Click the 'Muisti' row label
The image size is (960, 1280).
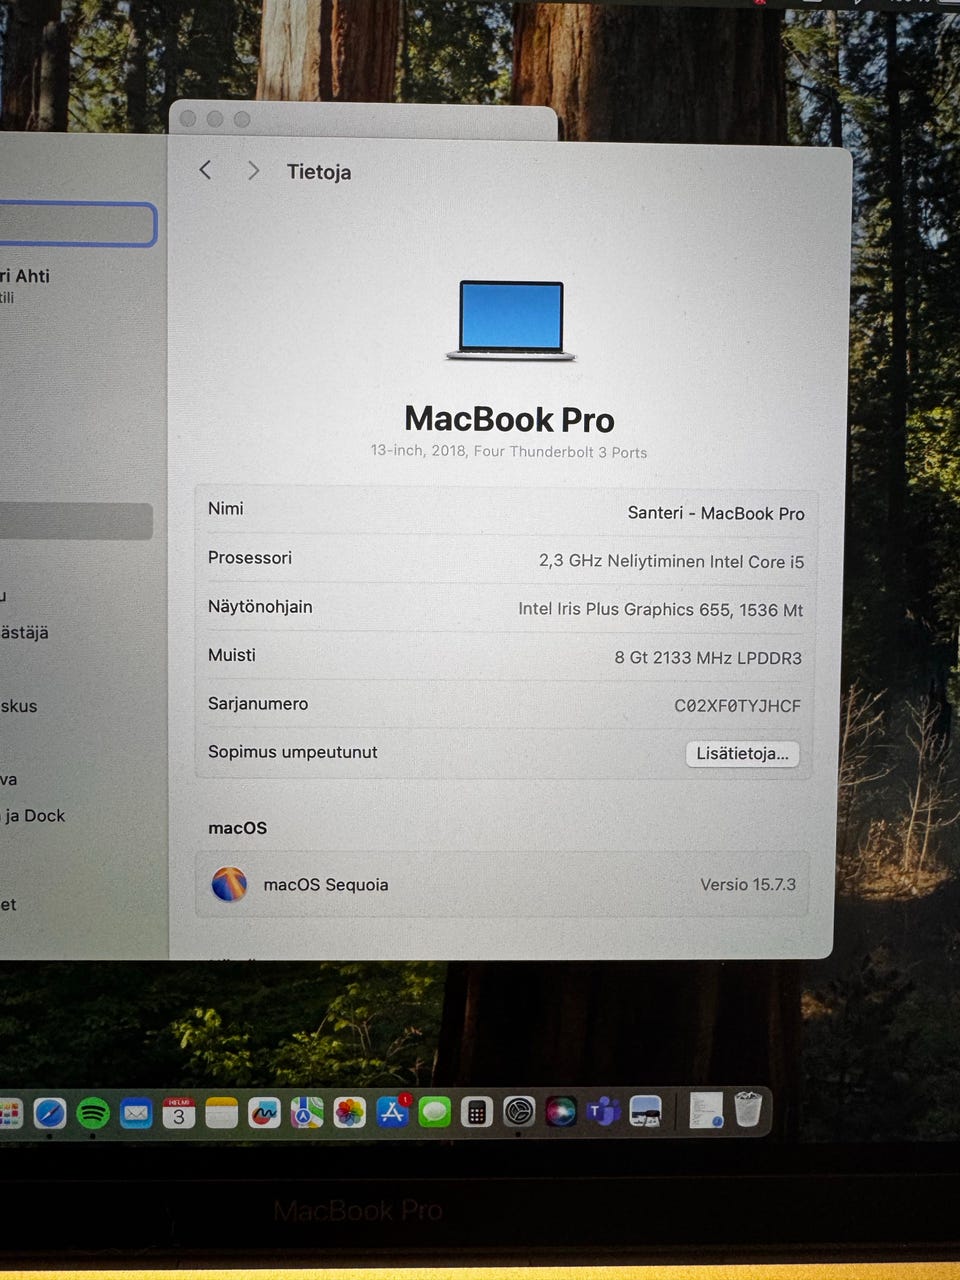232,655
